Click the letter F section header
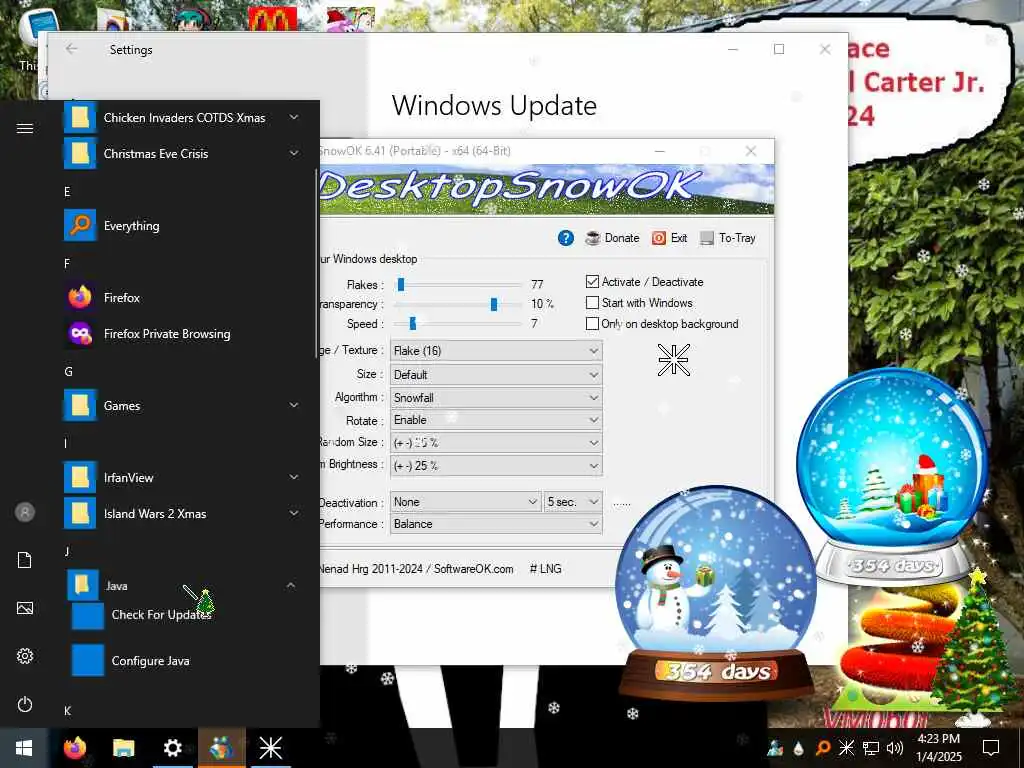Viewport: 1024px width, 768px height. tap(67, 263)
